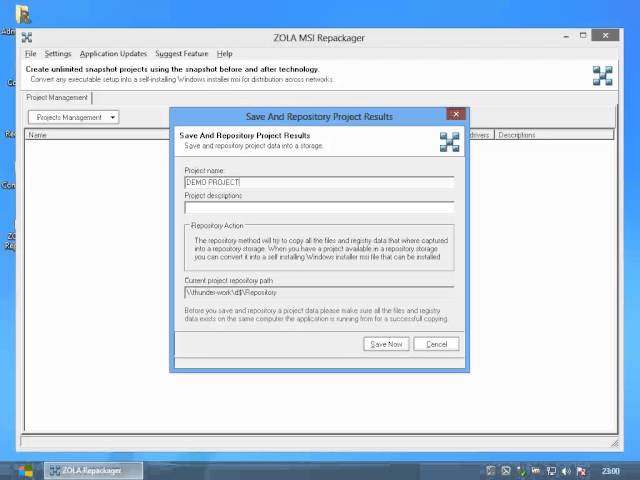Focus the Project description input field
Image resolution: width=640 pixels, height=480 pixels.
[x=319, y=207]
